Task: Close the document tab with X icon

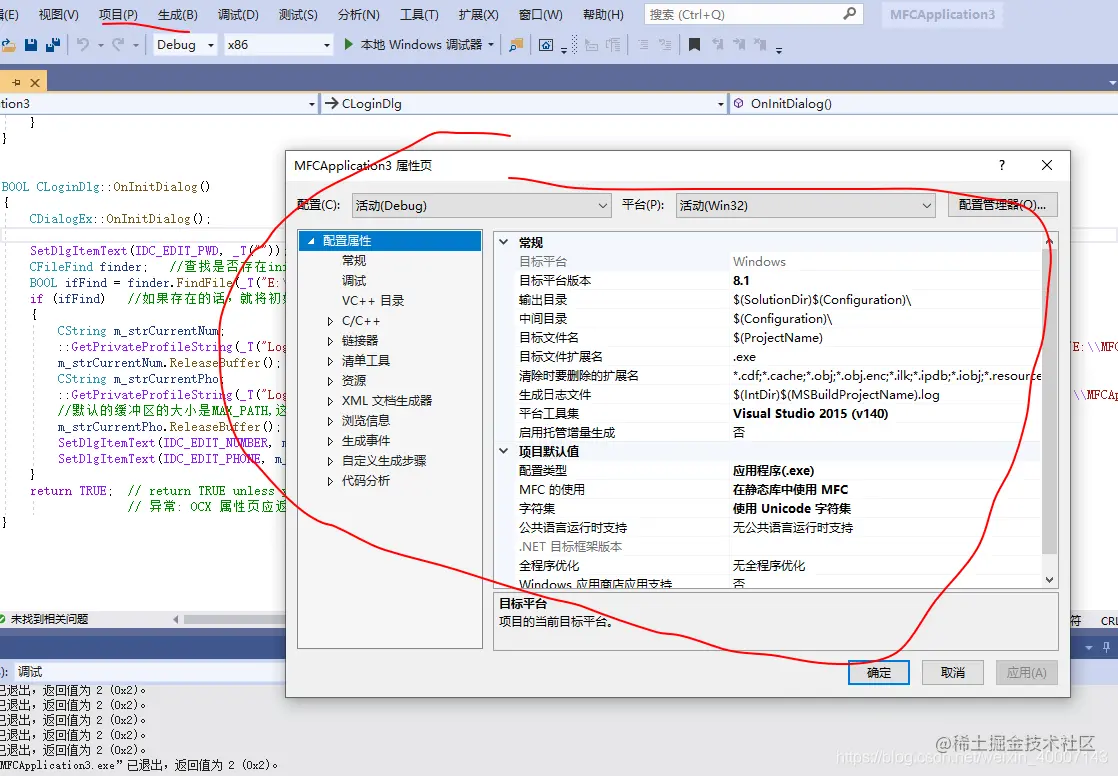Action: [x=34, y=82]
